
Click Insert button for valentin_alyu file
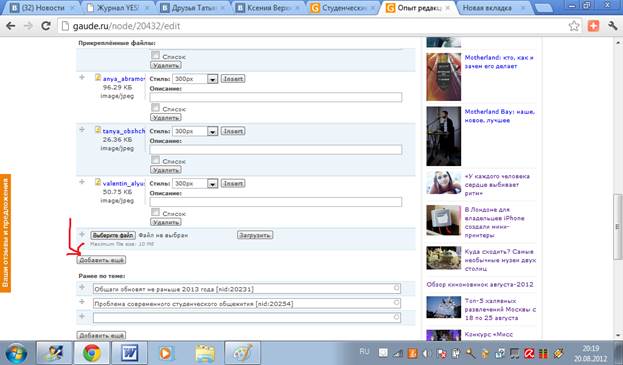[233, 183]
